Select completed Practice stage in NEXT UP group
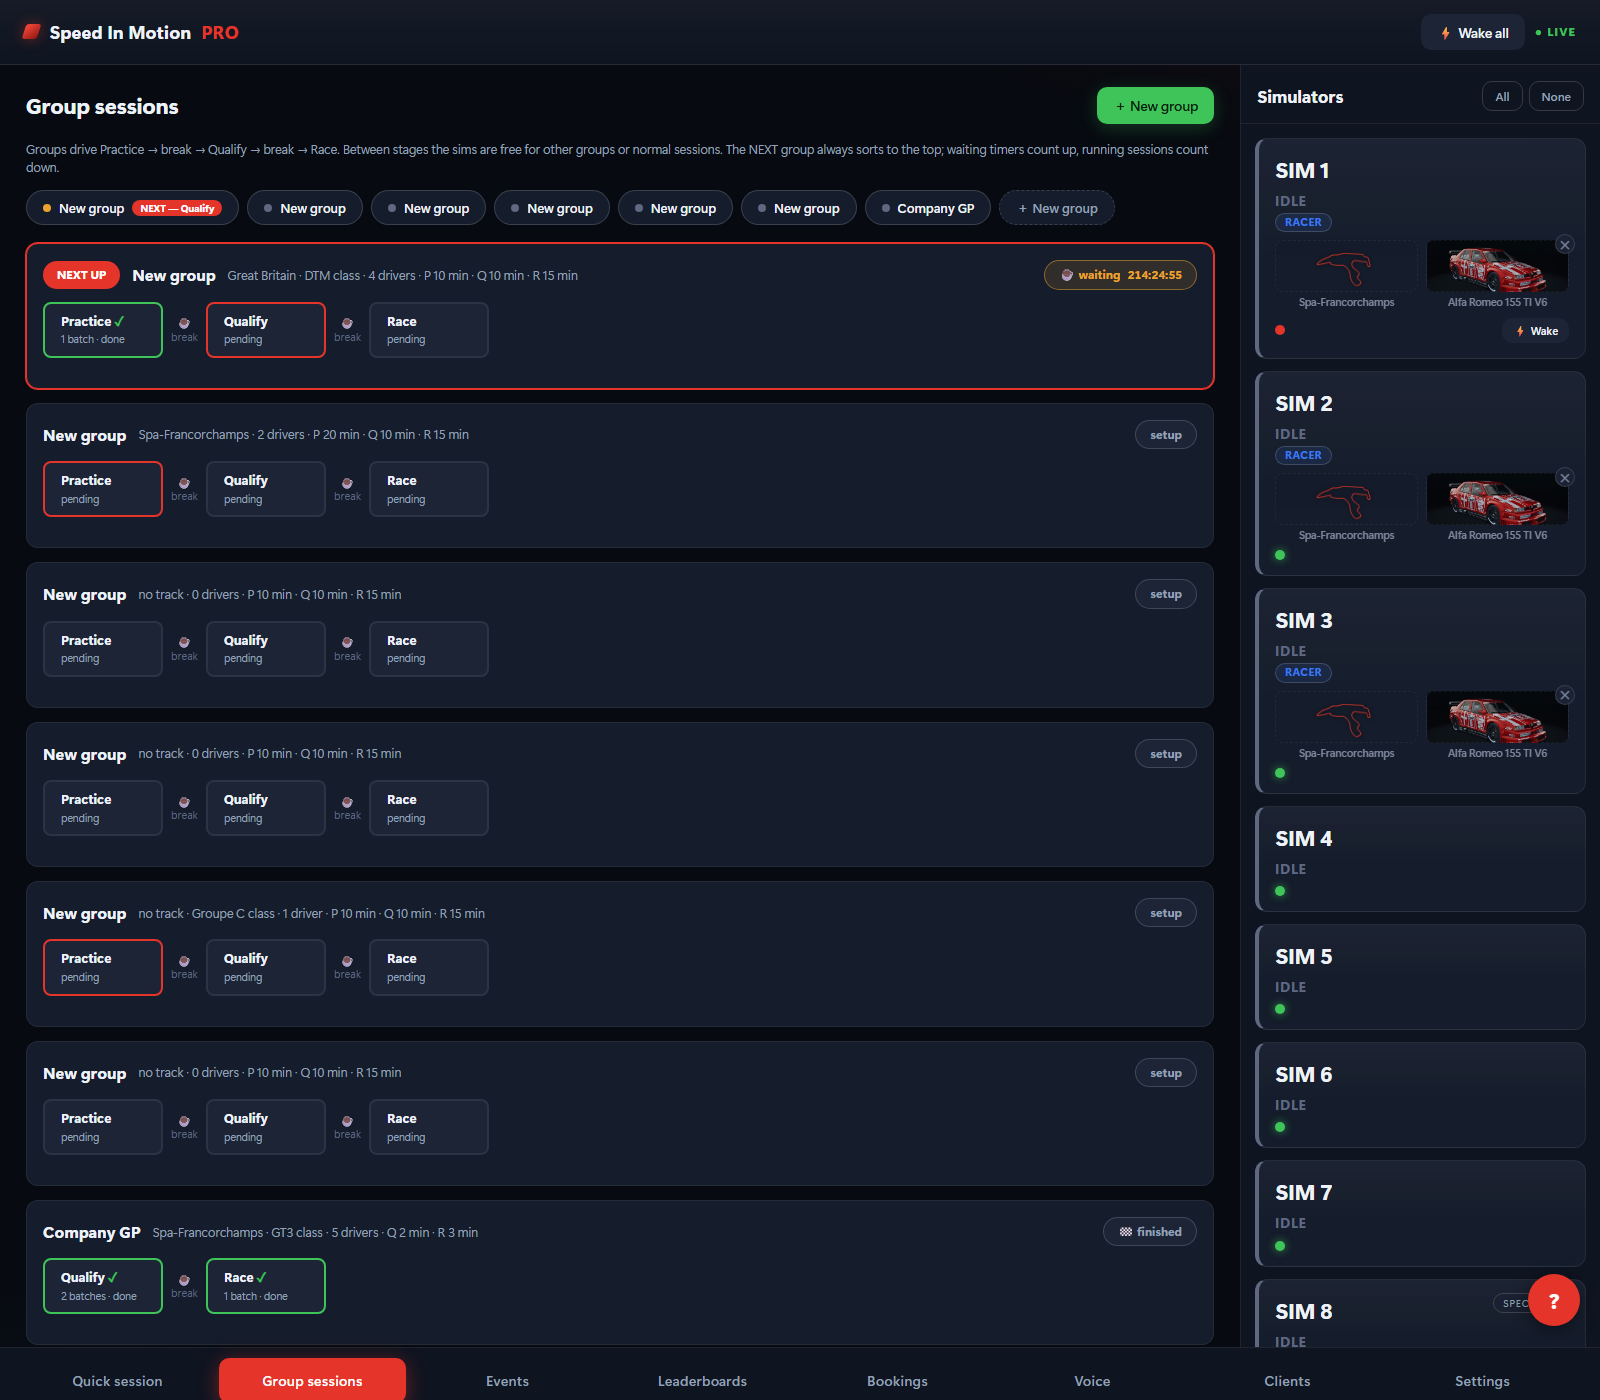The height and width of the screenshot is (1400, 1600). tap(103, 330)
